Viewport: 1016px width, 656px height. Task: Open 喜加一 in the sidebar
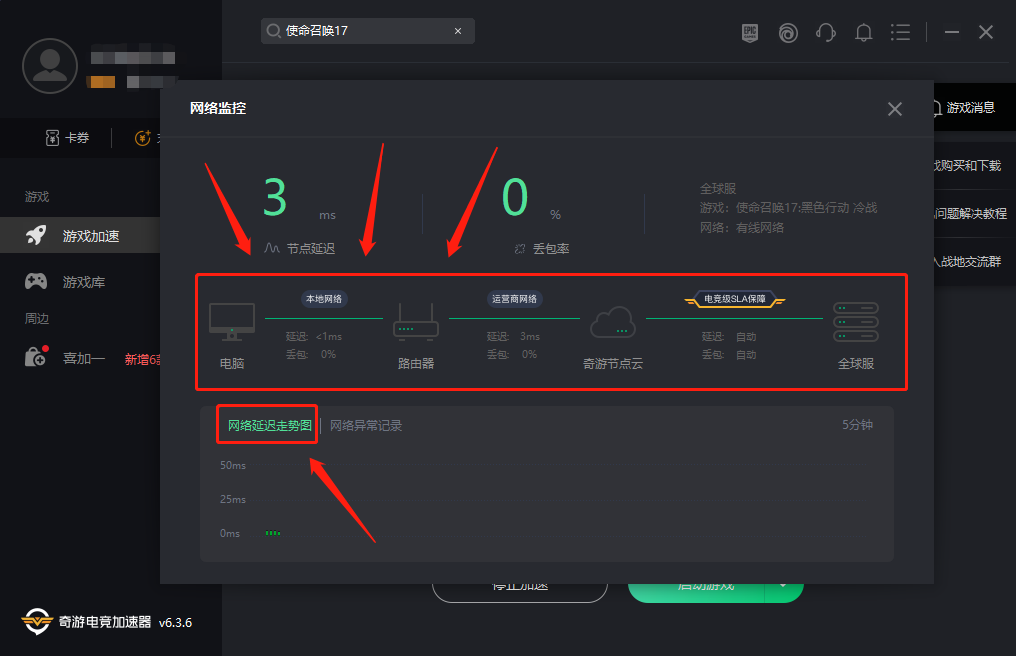click(x=84, y=358)
